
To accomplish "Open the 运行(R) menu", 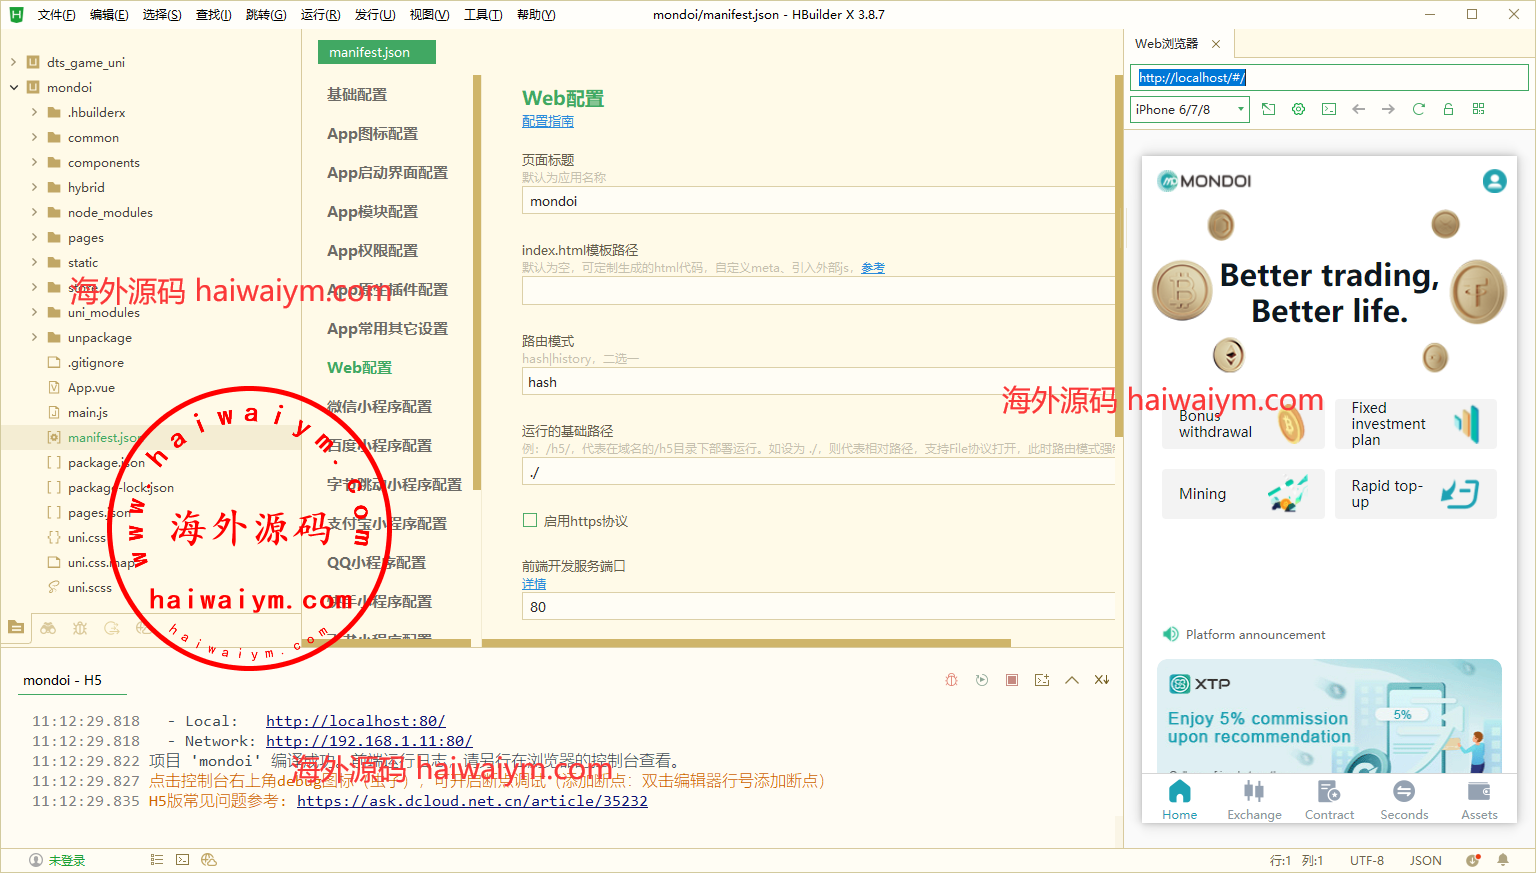I will [x=320, y=15].
